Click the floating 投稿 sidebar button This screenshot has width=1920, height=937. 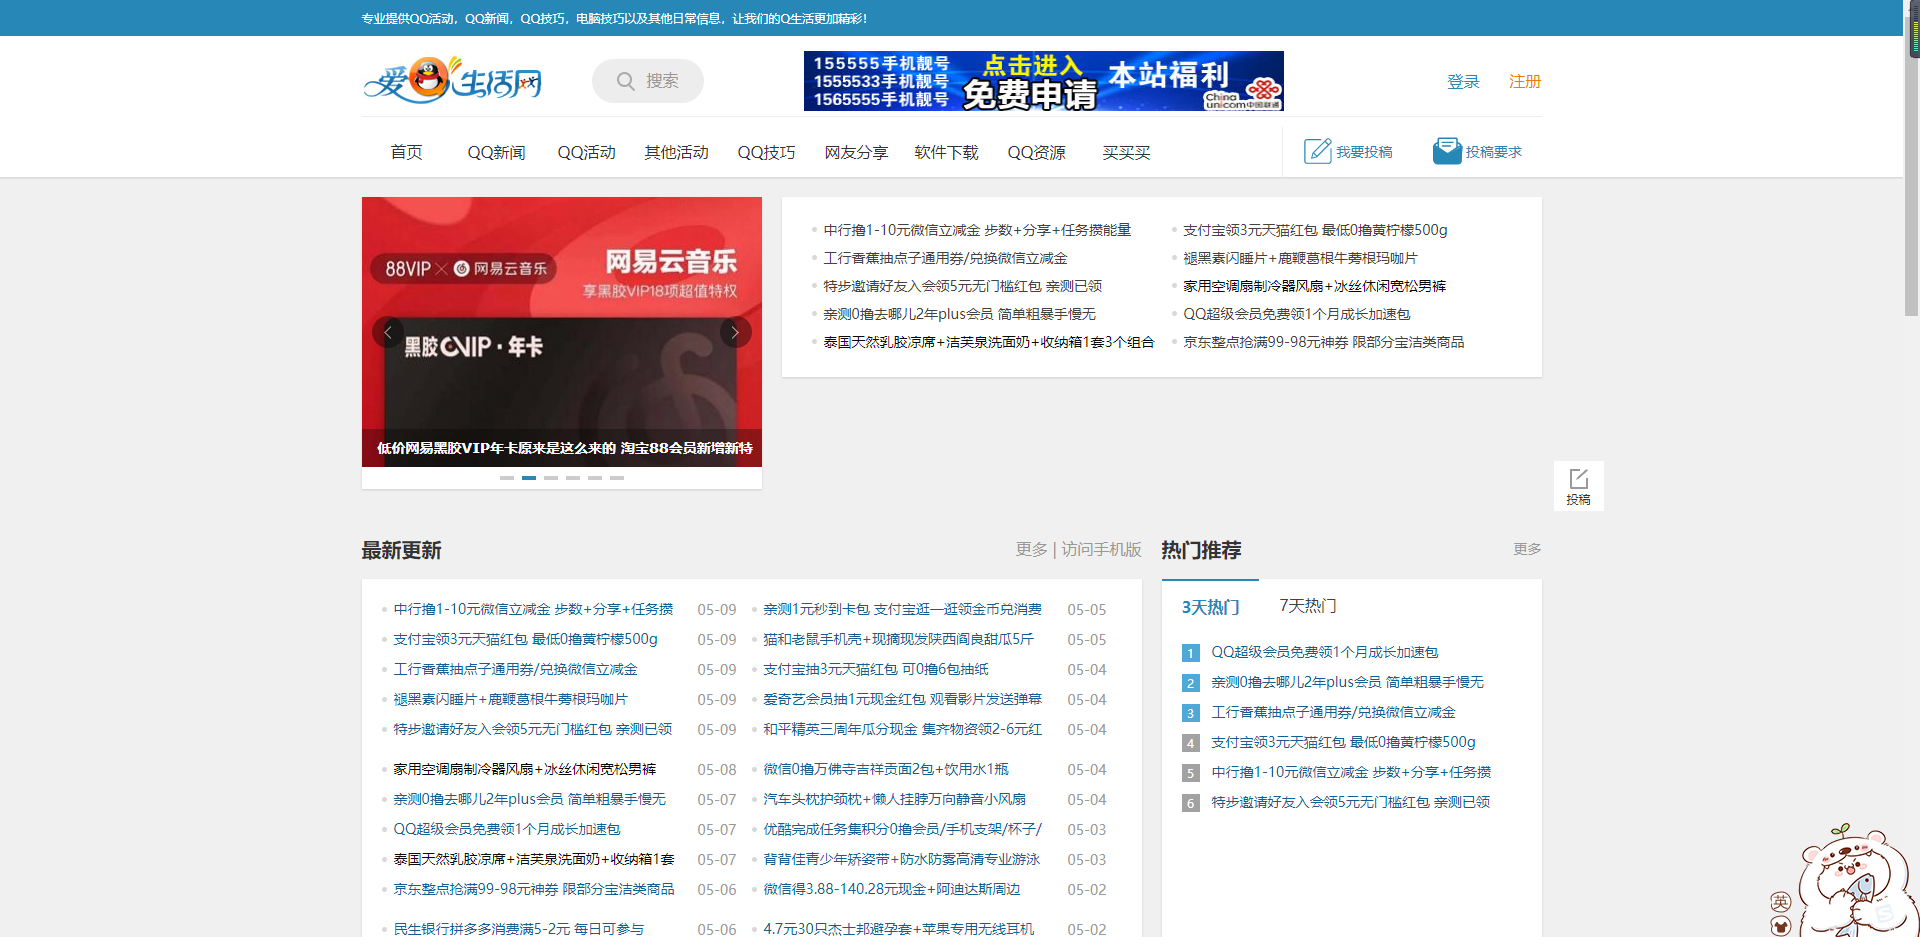[x=1578, y=486]
